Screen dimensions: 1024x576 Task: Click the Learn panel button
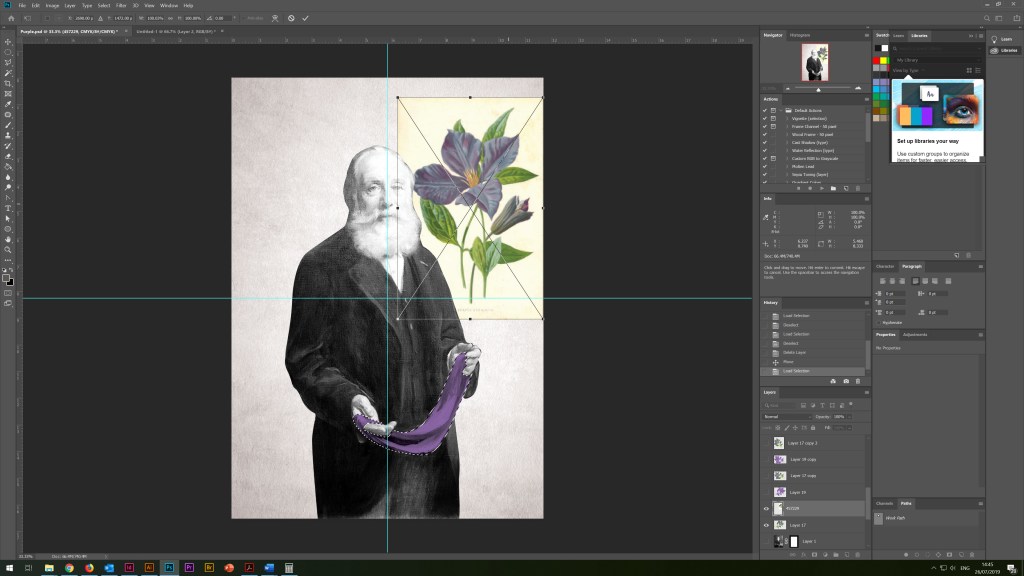1001,39
